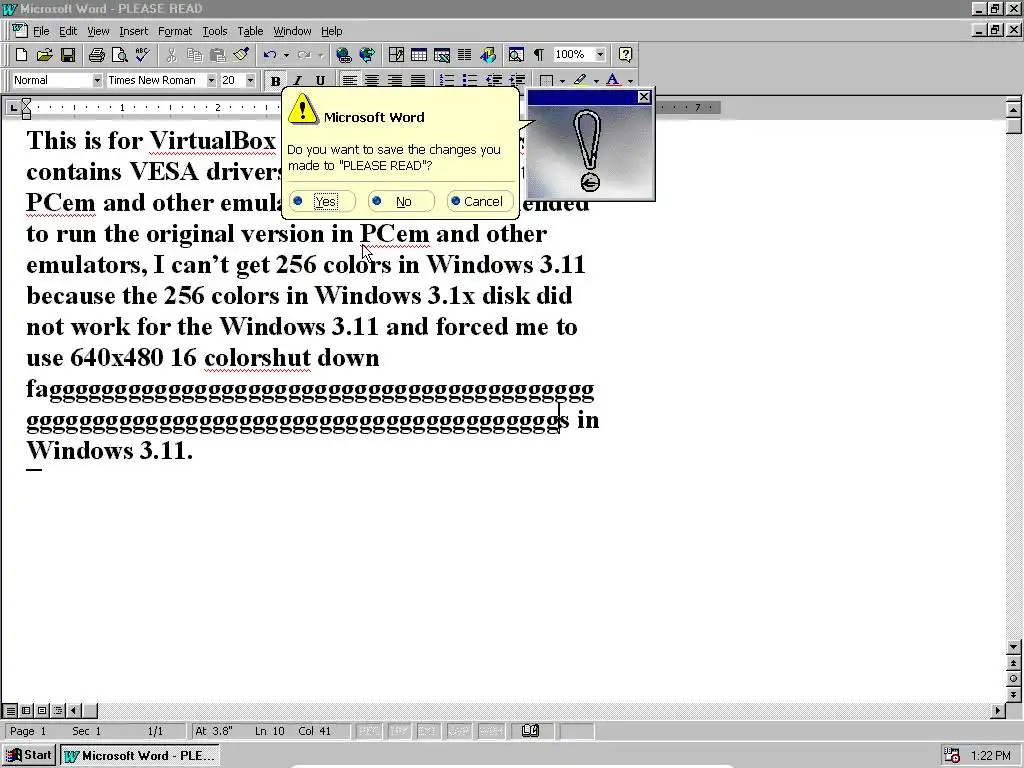Image resolution: width=1024 pixels, height=768 pixels.
Task: Print the document with printer icon
Action: 97,55
